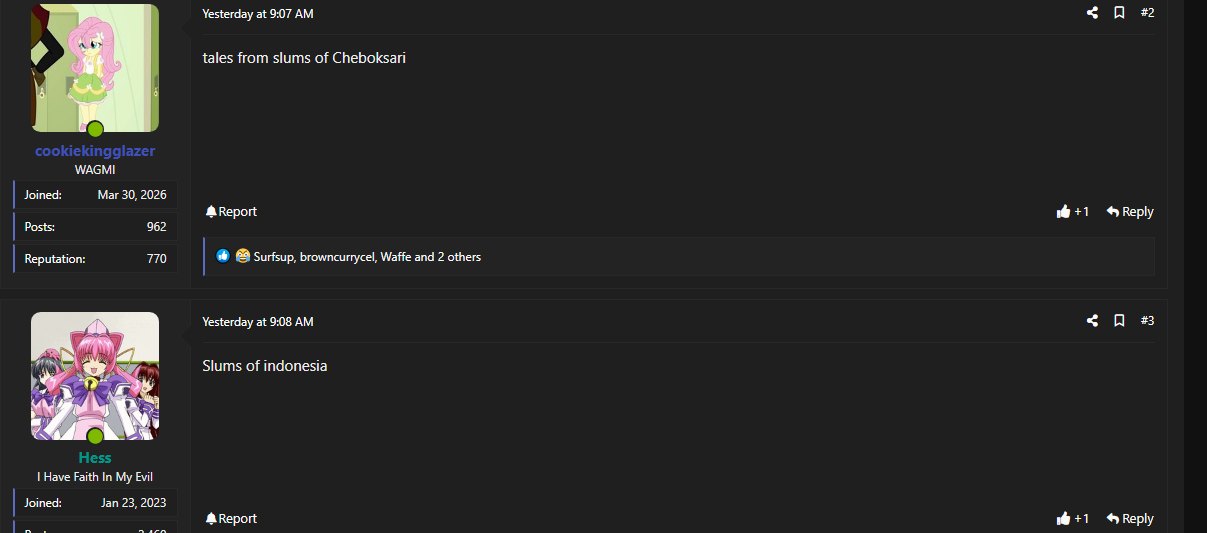Select text 'tales from slums of Cheboksari'
Image resolution: width=1207 pixels, height=533 pixels.
pos(304,58)
